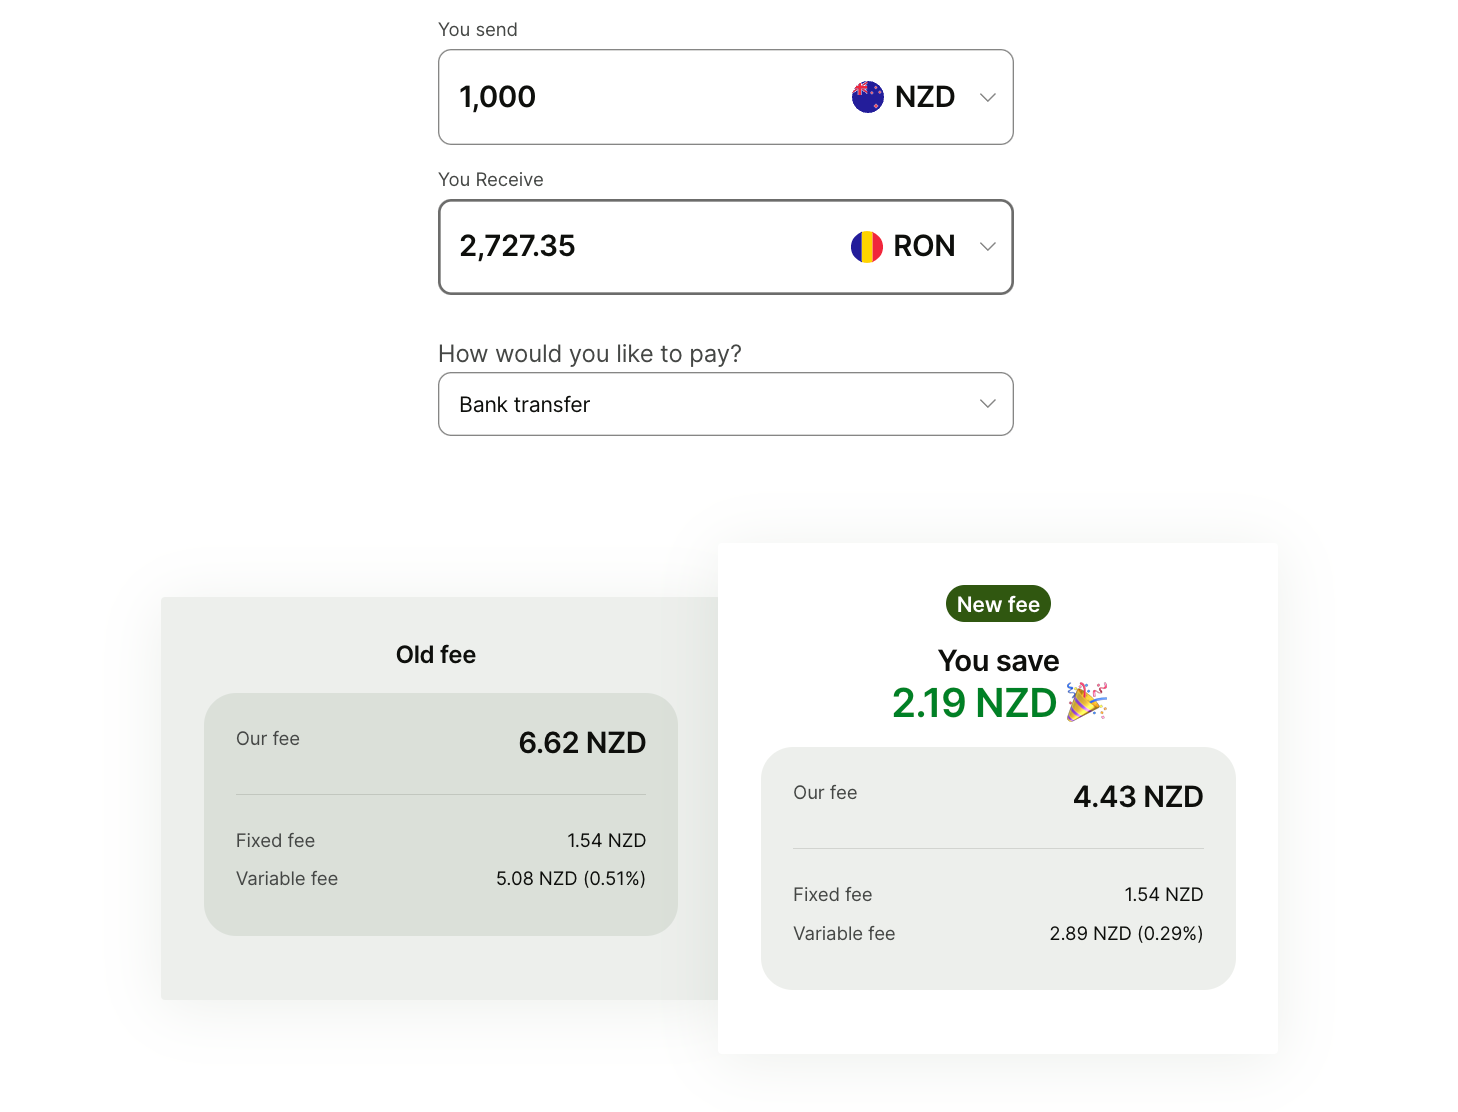Click the old Fixed fee 1.54 NZD value
The image size is (1458, 1112).
coord(606,840)
